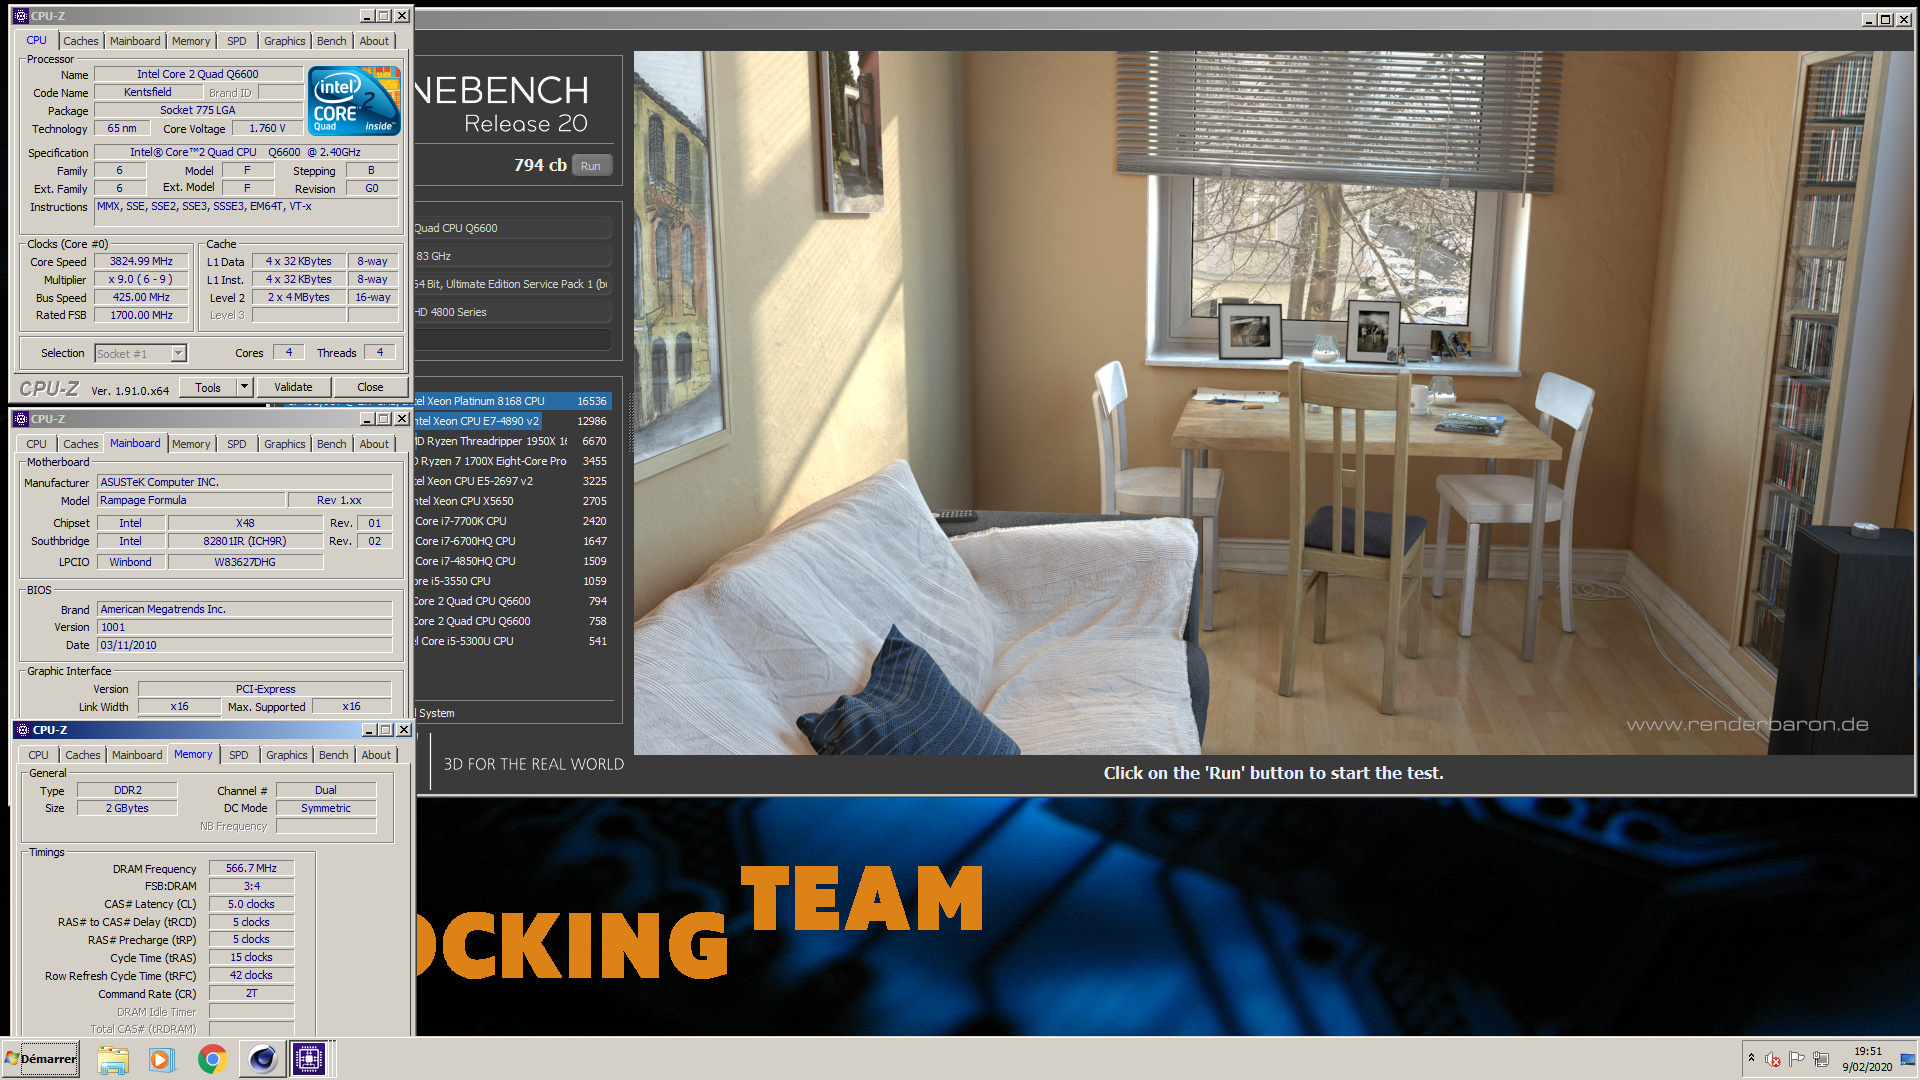
Task: Click the Rampage Formula model field
Action: pos(190,501)
